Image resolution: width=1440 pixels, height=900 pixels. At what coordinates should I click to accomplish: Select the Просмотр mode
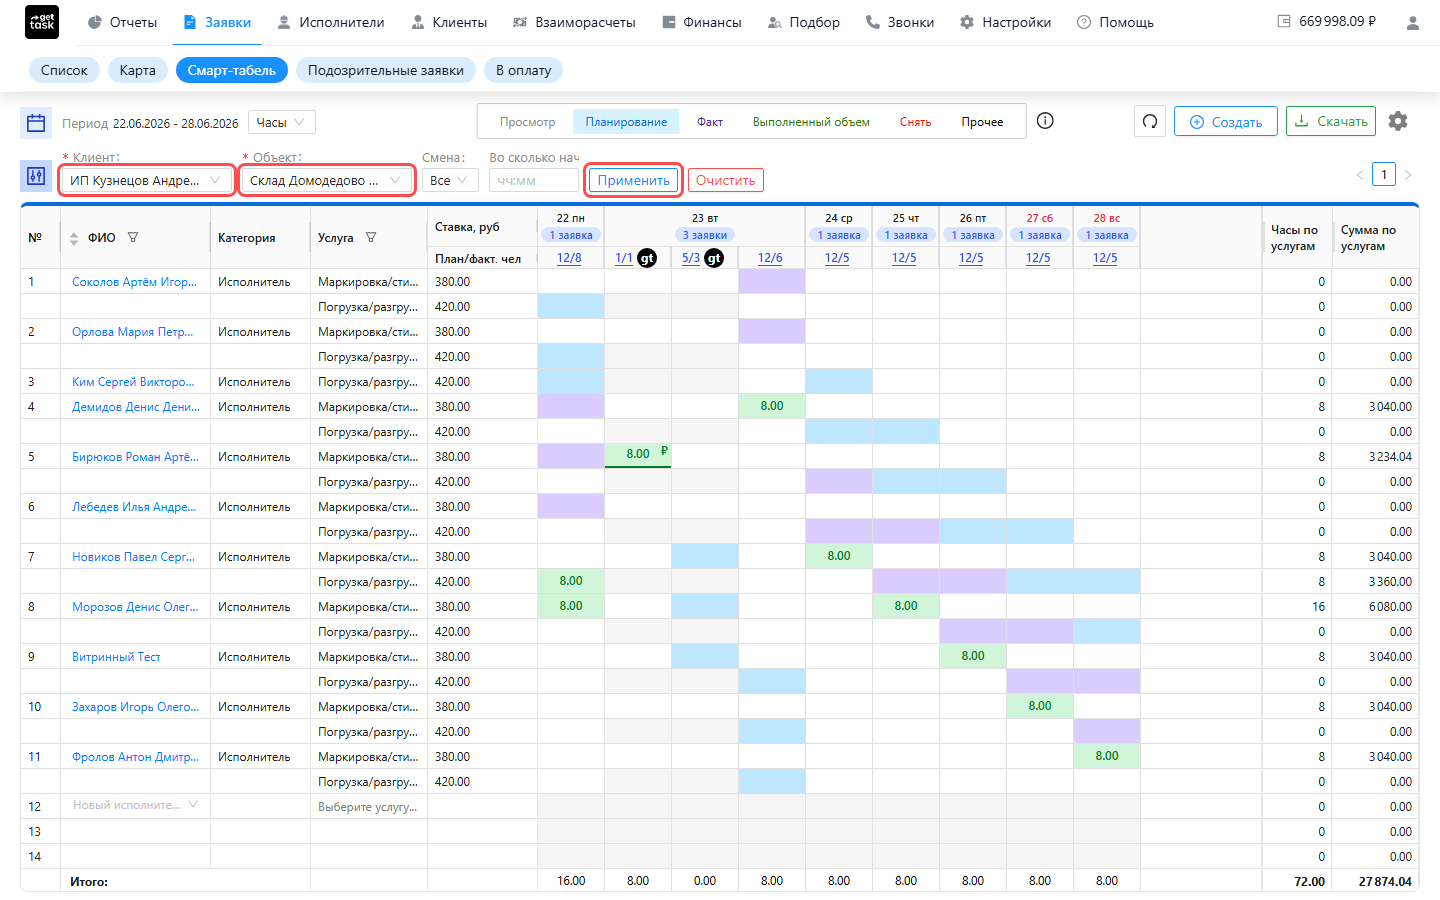(x=527, y=122)
